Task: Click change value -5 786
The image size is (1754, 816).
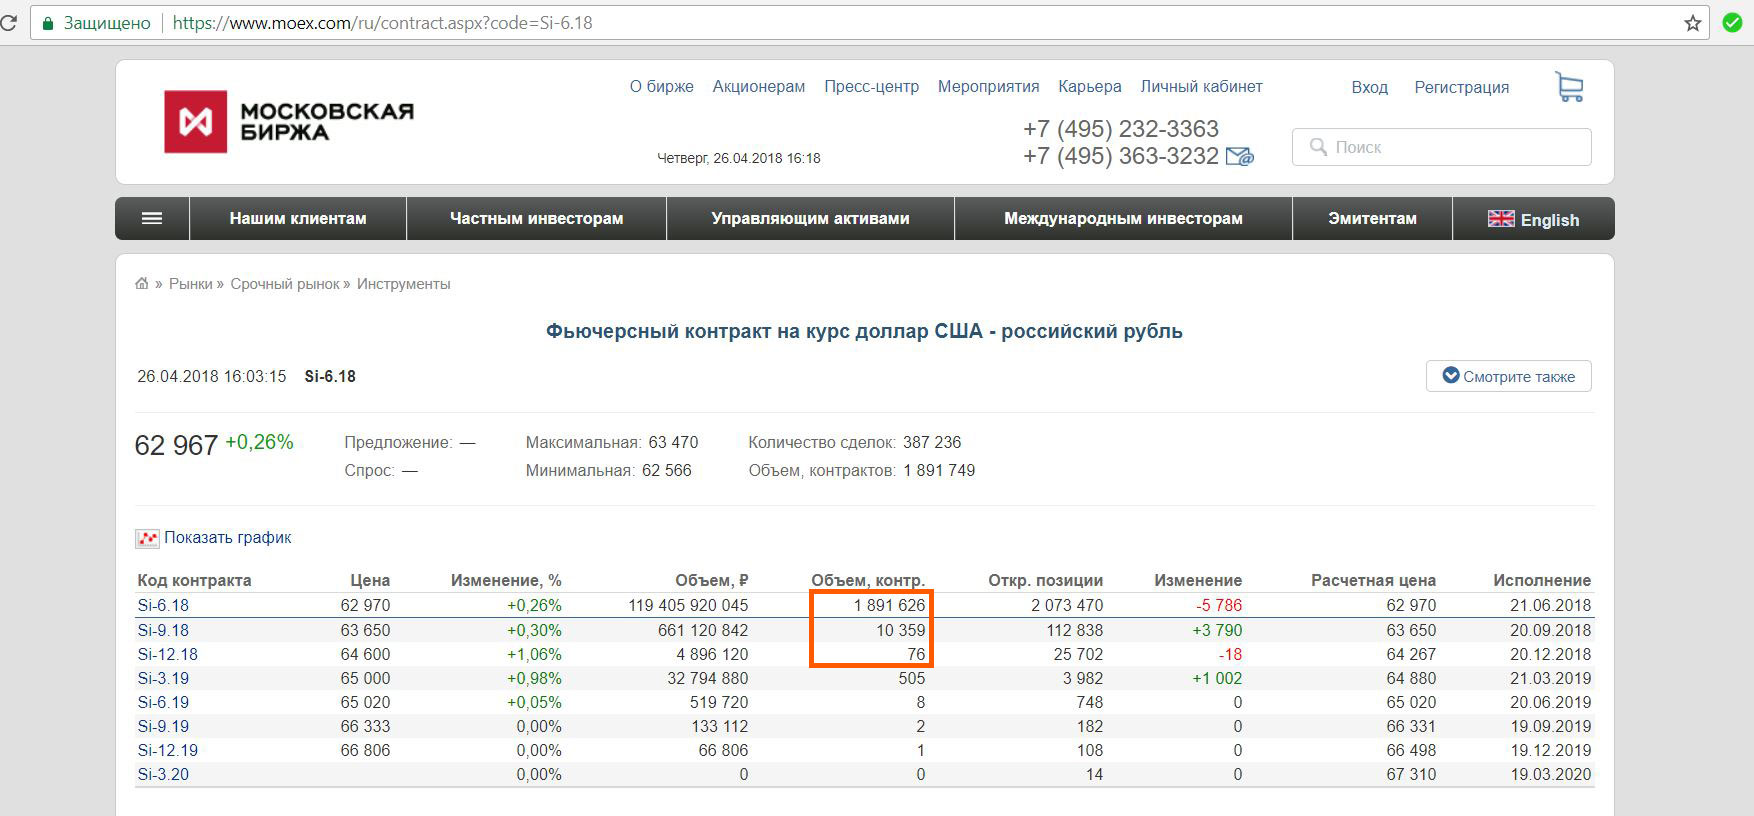Action: point(1219,605)
